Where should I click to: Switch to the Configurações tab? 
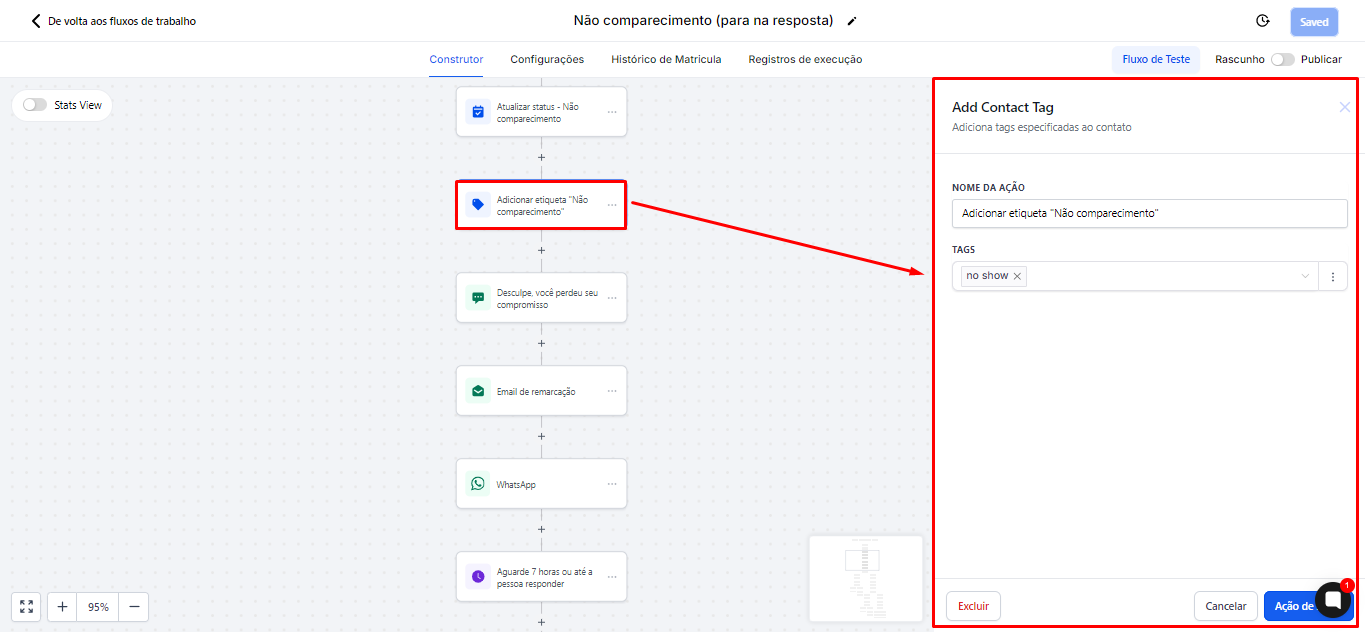coord(547,59)
